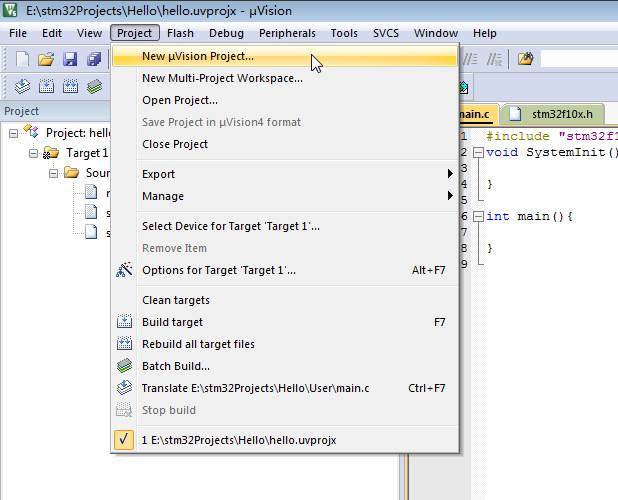Choose Select Device for Target 'Target 1'

coord(285,226)
